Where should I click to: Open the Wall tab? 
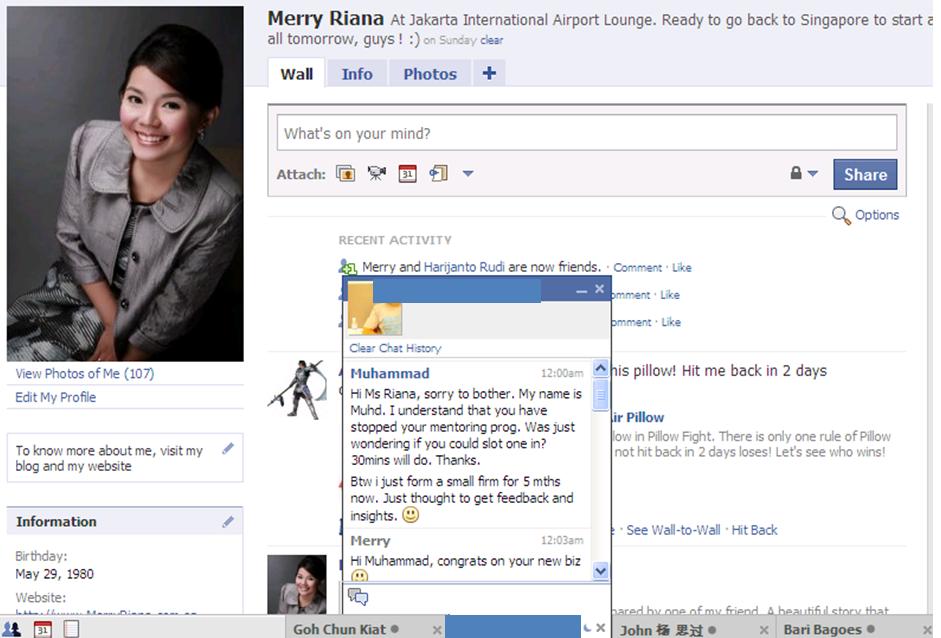point(296,74)
